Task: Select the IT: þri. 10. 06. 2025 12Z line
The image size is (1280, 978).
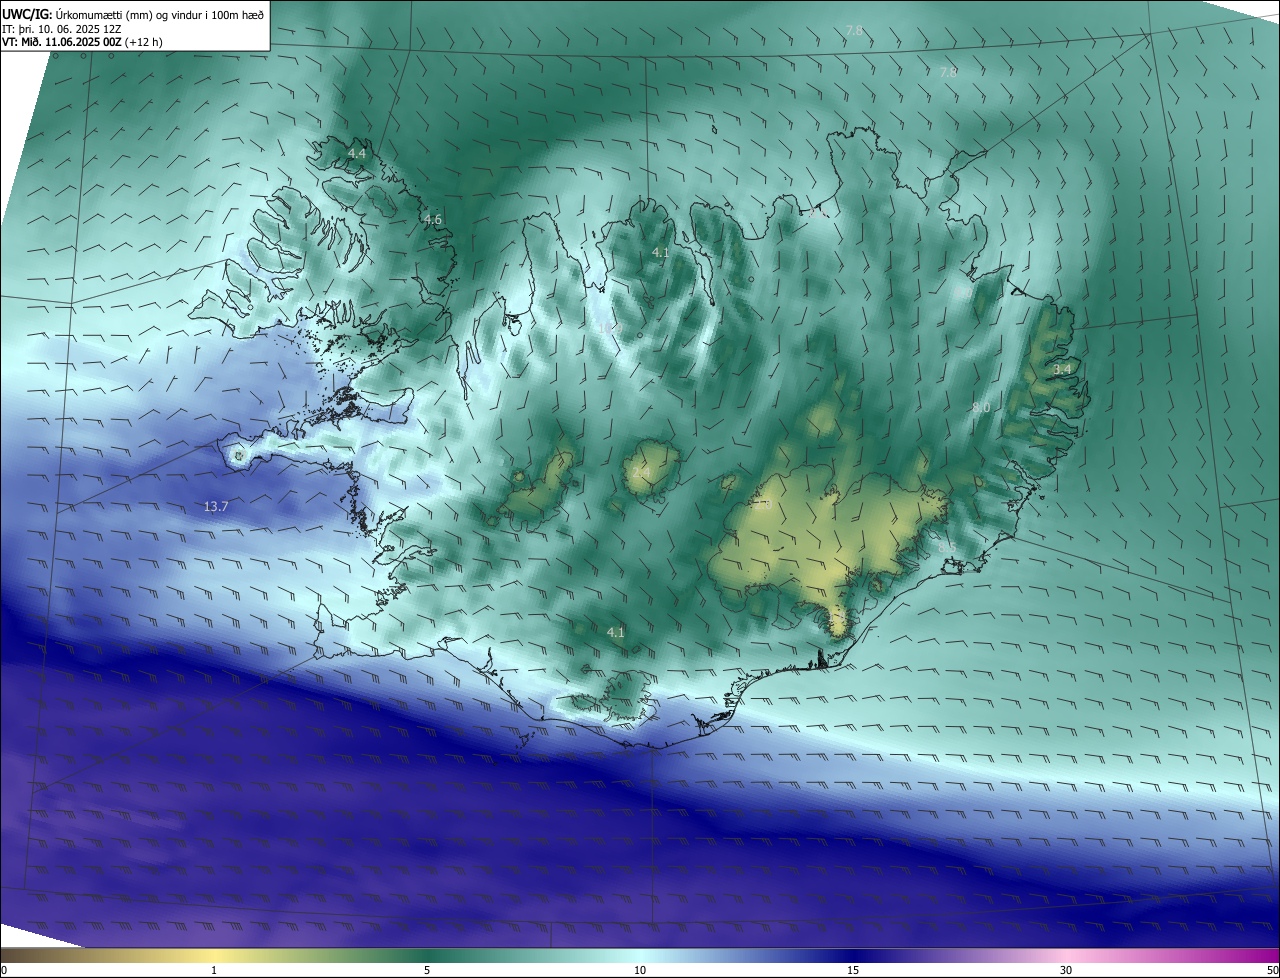Action: click(x=62, y=28)
